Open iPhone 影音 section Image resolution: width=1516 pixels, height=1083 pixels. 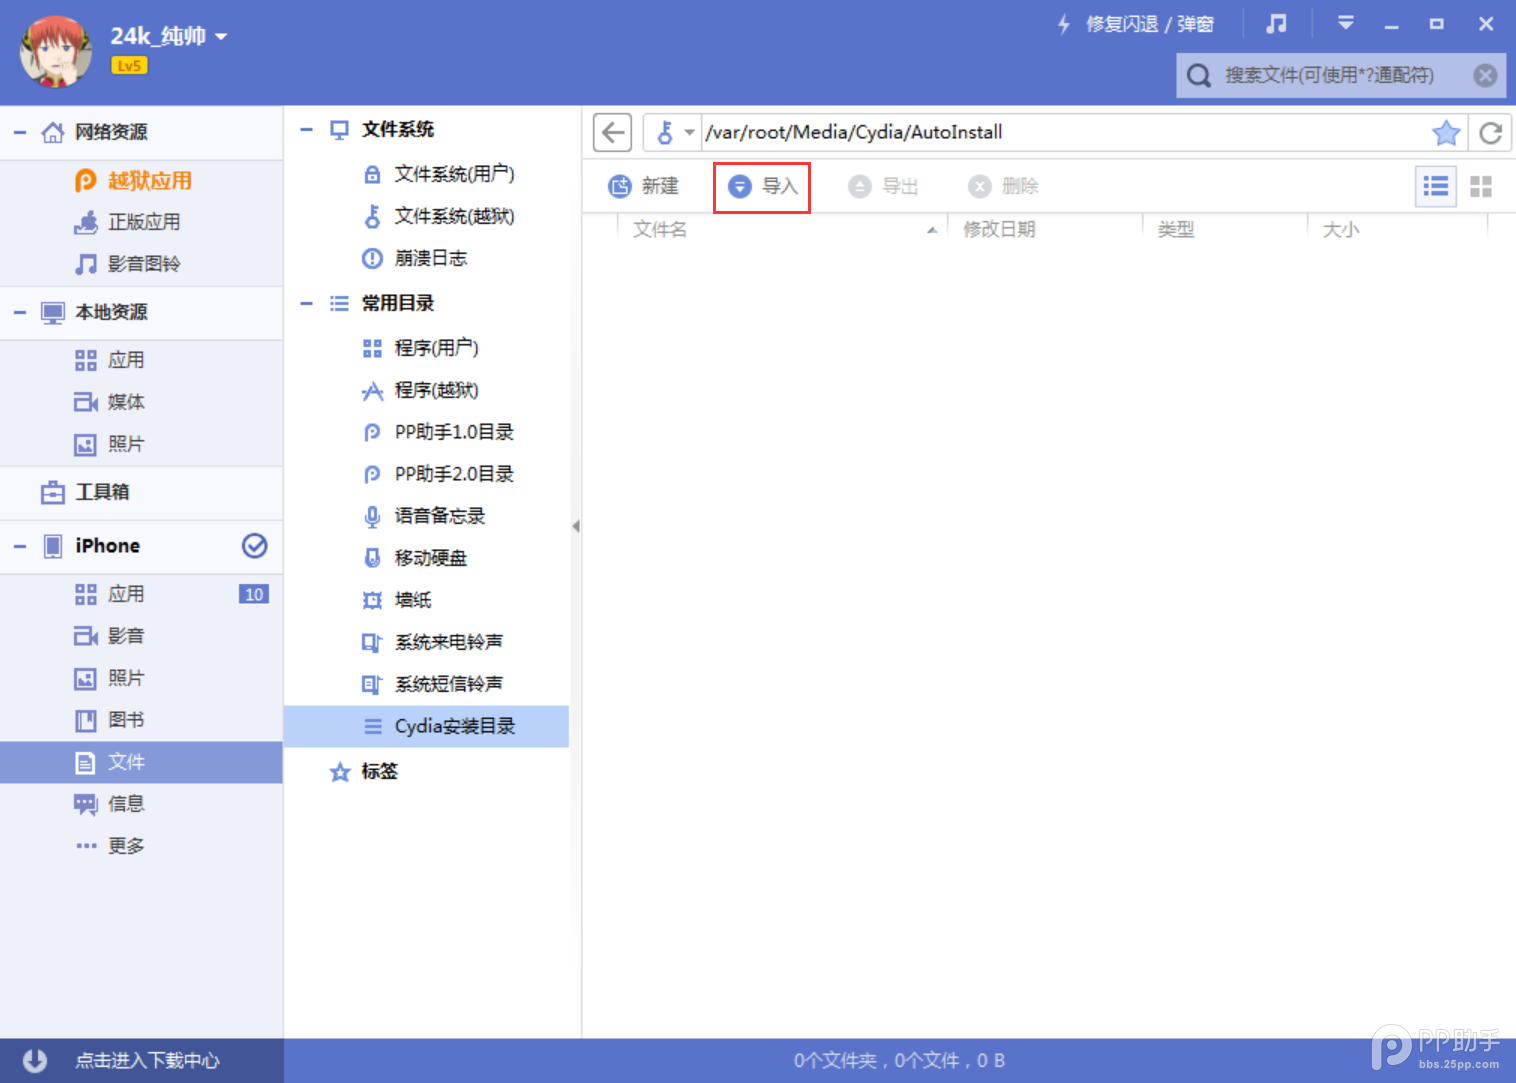(141, 636)
